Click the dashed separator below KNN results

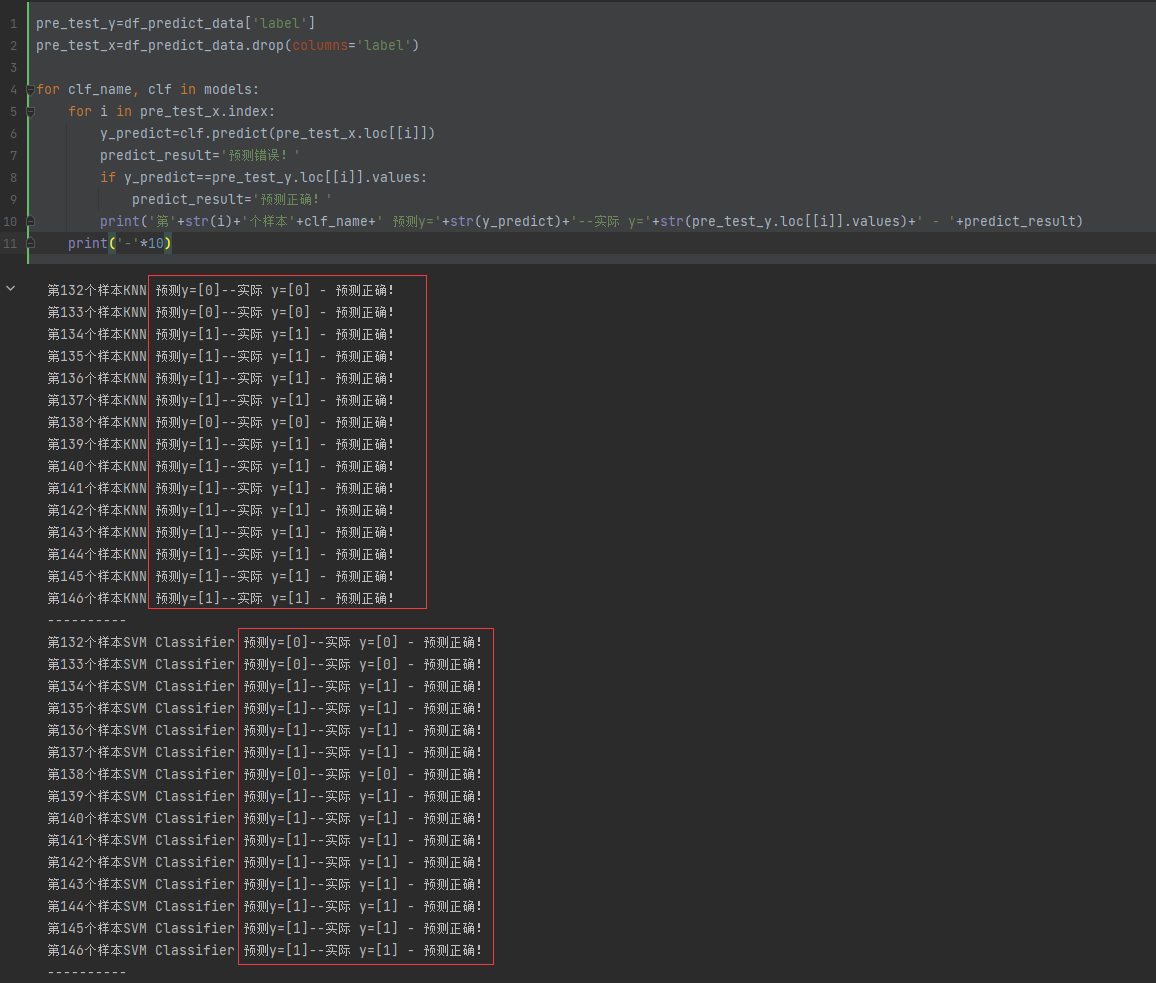tap(87, 621)
